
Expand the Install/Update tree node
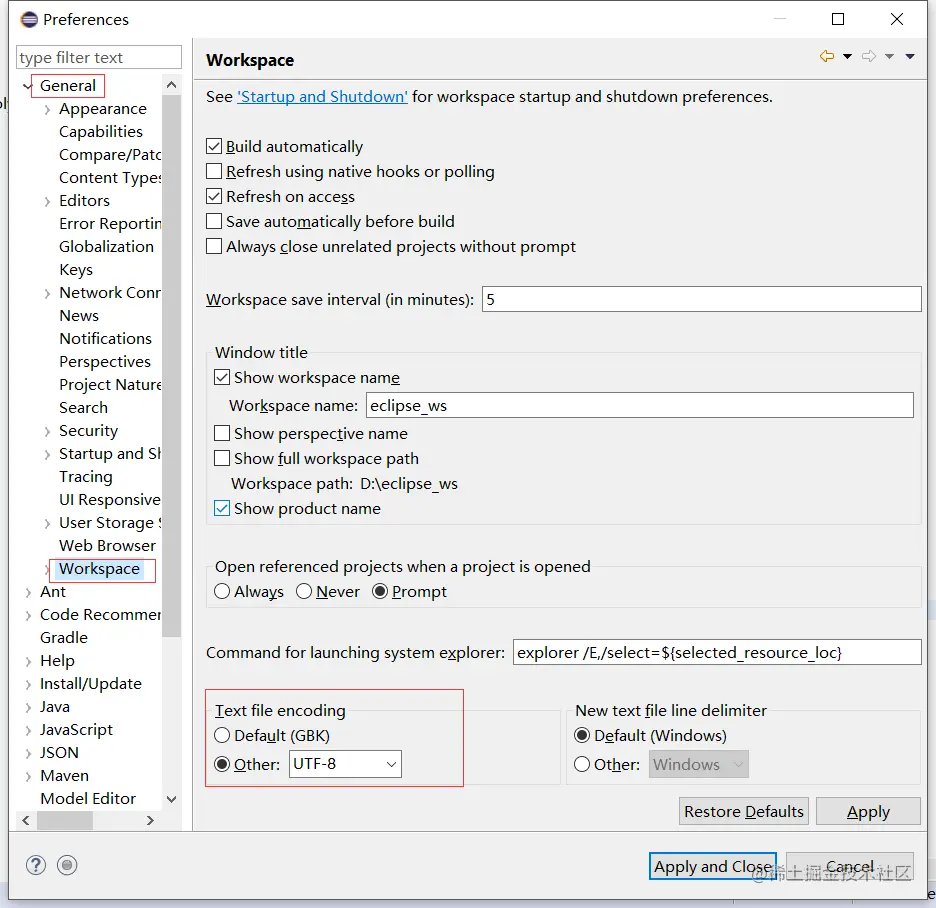coord(28,685)
